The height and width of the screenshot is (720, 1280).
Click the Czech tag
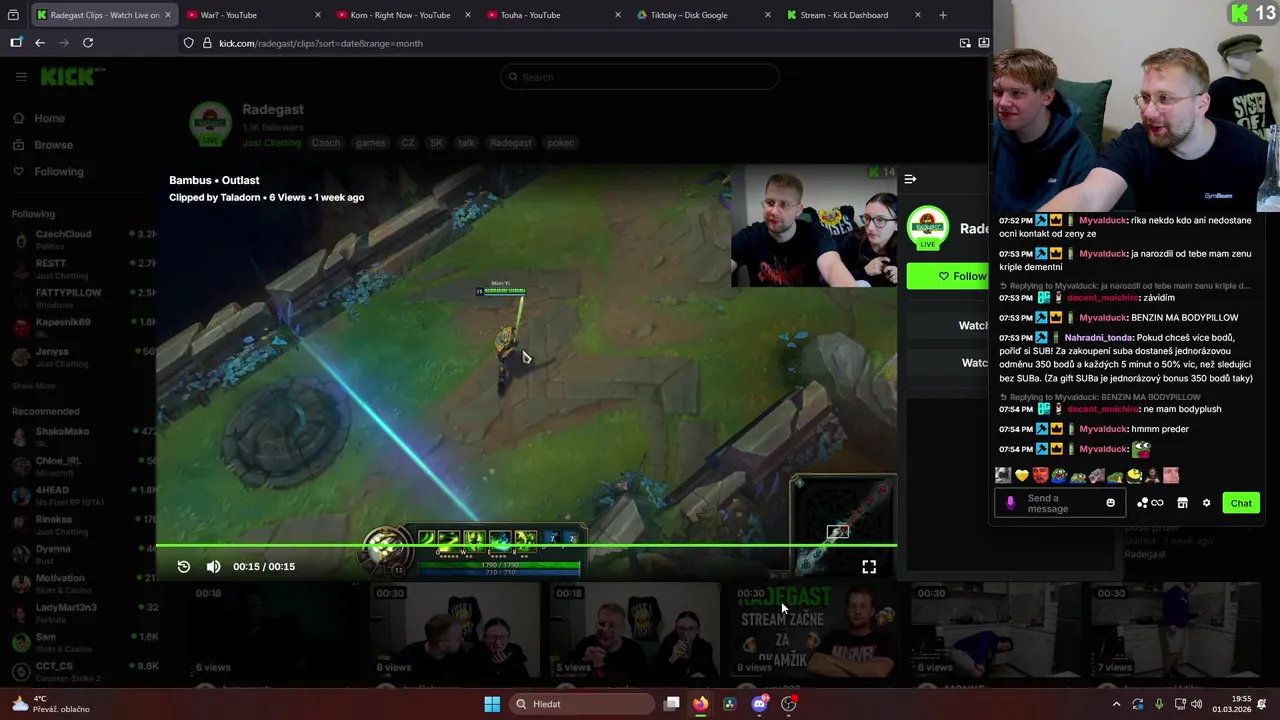point(326,143)
